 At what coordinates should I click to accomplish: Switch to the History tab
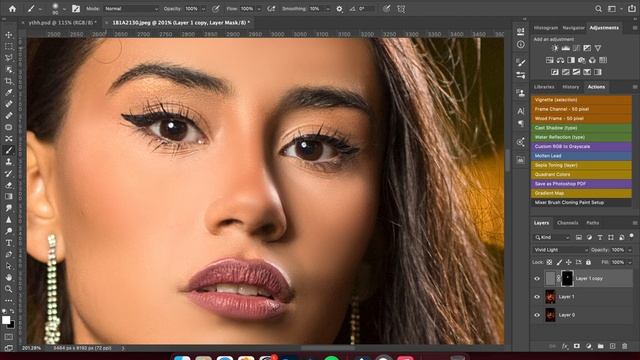pos(571,87)
